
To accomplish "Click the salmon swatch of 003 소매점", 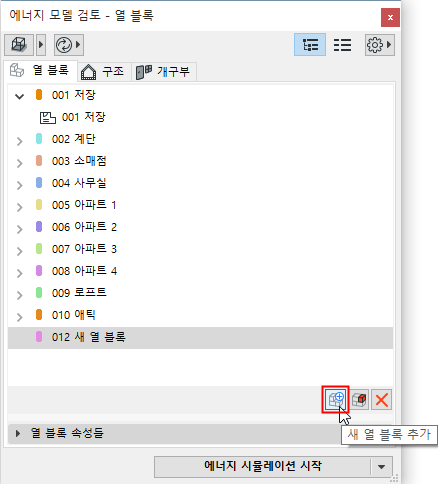I will [x=39, y=161].
